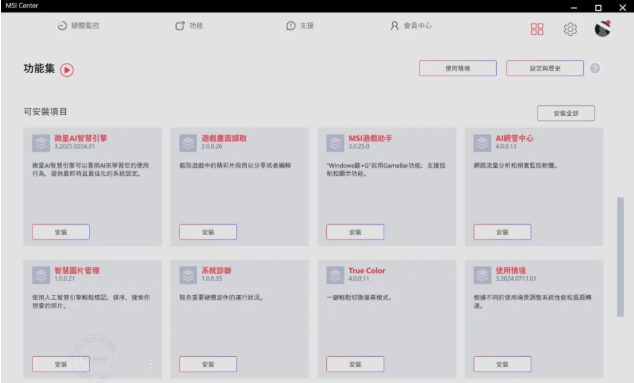Image resolution: width=634 pixels, height=383 pixels.
Task: Click version text 2.0.0.26
Action: [212, 146]
